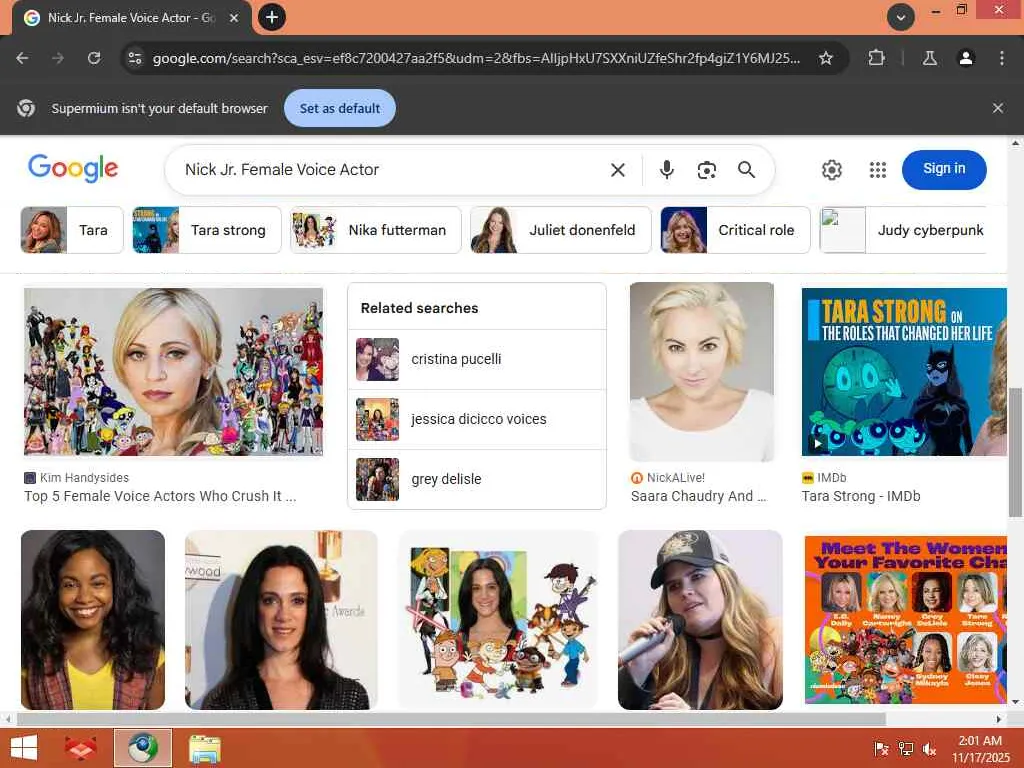Screen dimensions: 1024x768
Task: Dismiss the default browser notification bar
Action: click(x=997, y=108)
